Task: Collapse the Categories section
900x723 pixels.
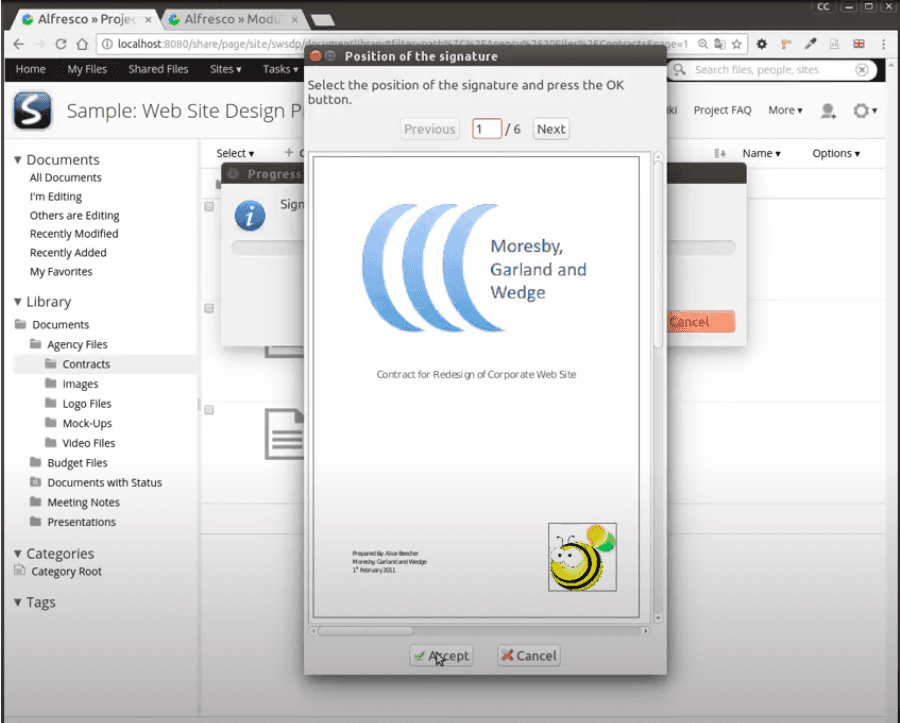Action: (18, 554)
